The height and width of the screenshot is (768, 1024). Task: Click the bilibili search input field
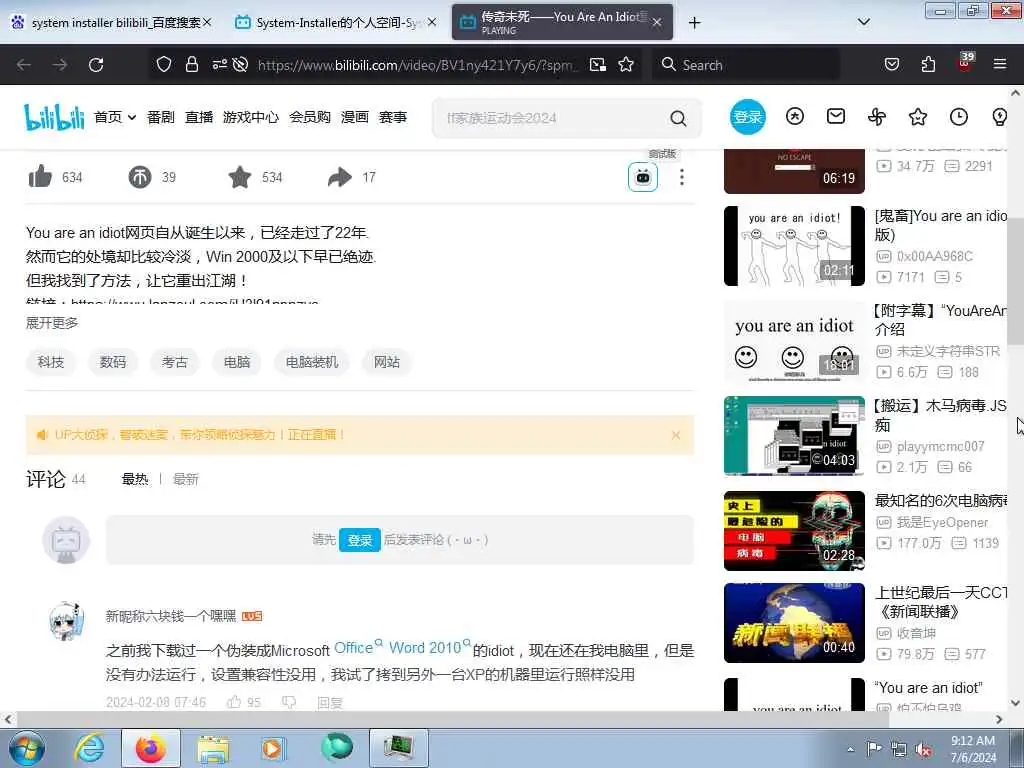tap(552, 118)
